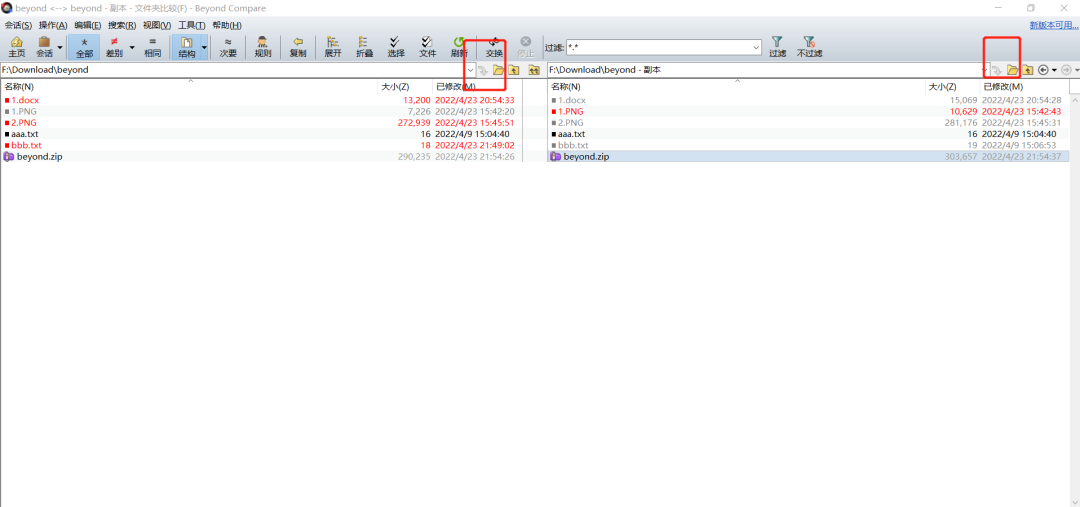Click in the right path field beyond - 副本
The image size is (1080, 507).
click(764, 70)
